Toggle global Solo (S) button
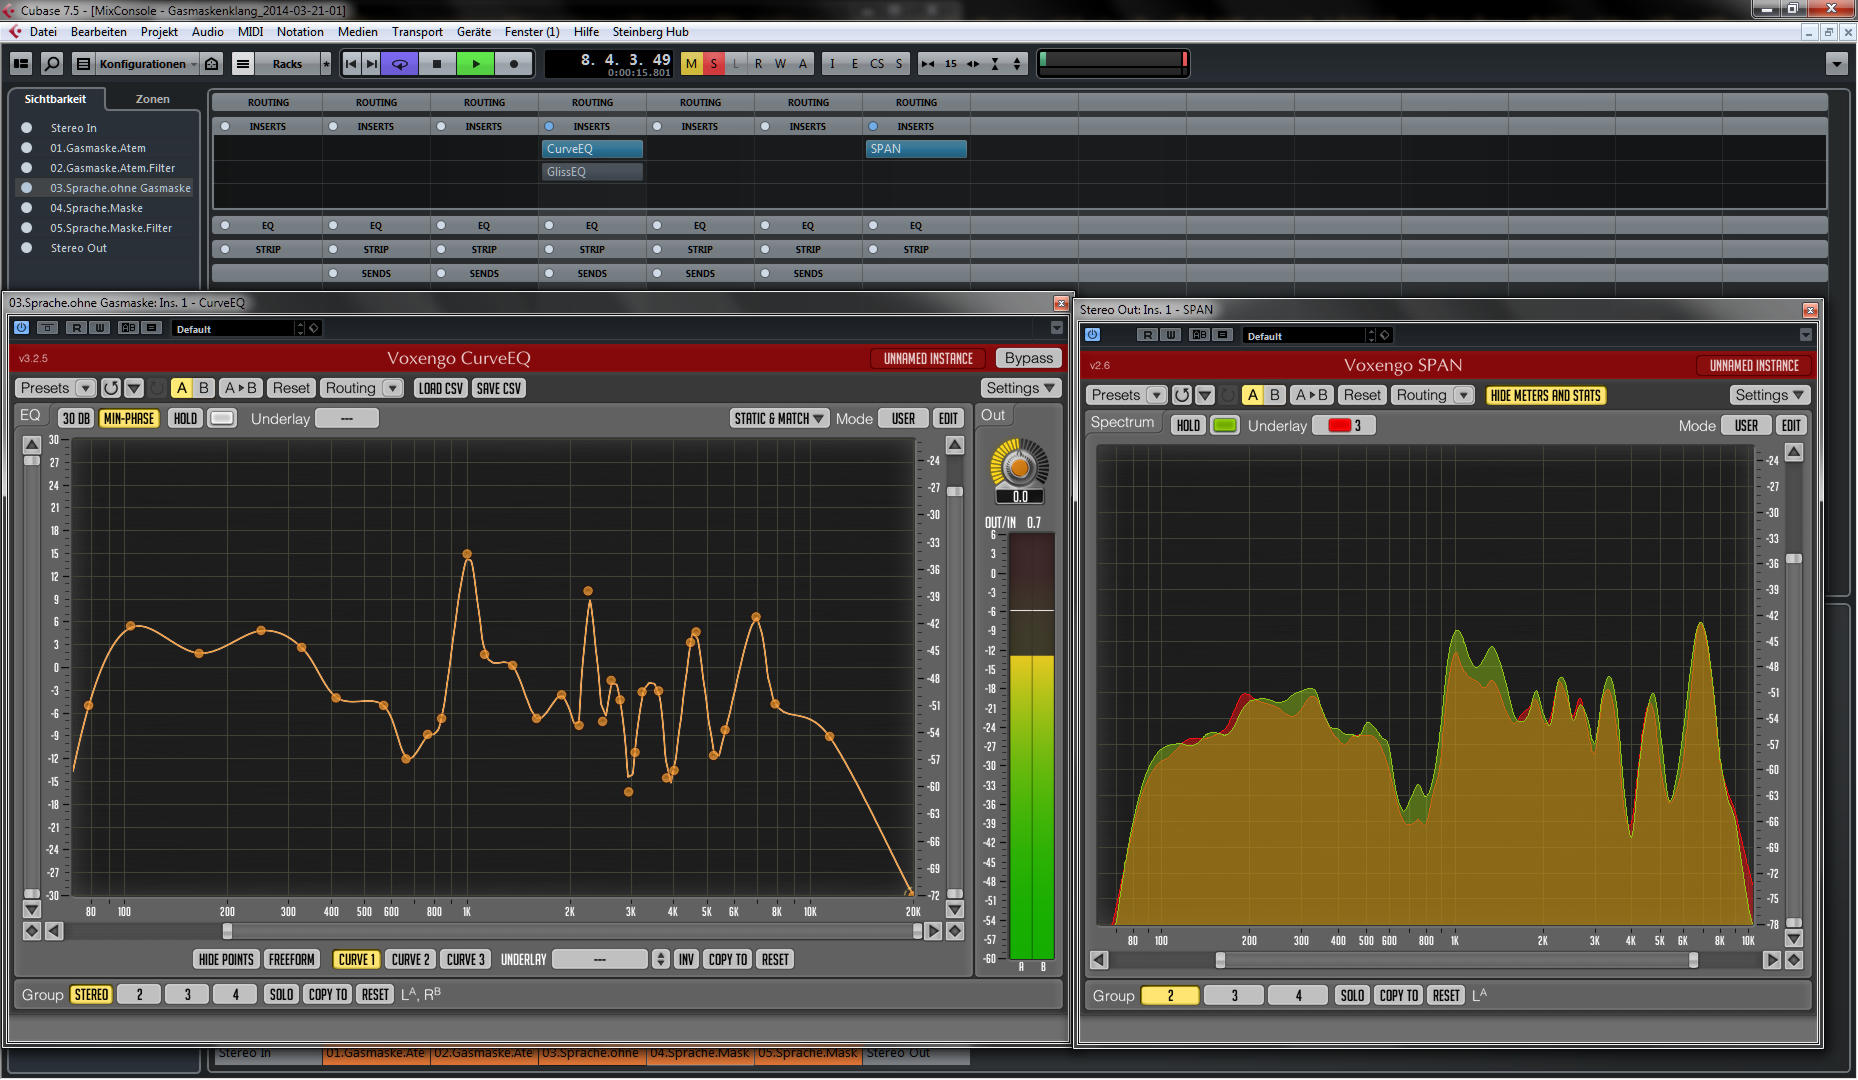The width and height of the screenshot is (1858, 1080). point(713,64)
